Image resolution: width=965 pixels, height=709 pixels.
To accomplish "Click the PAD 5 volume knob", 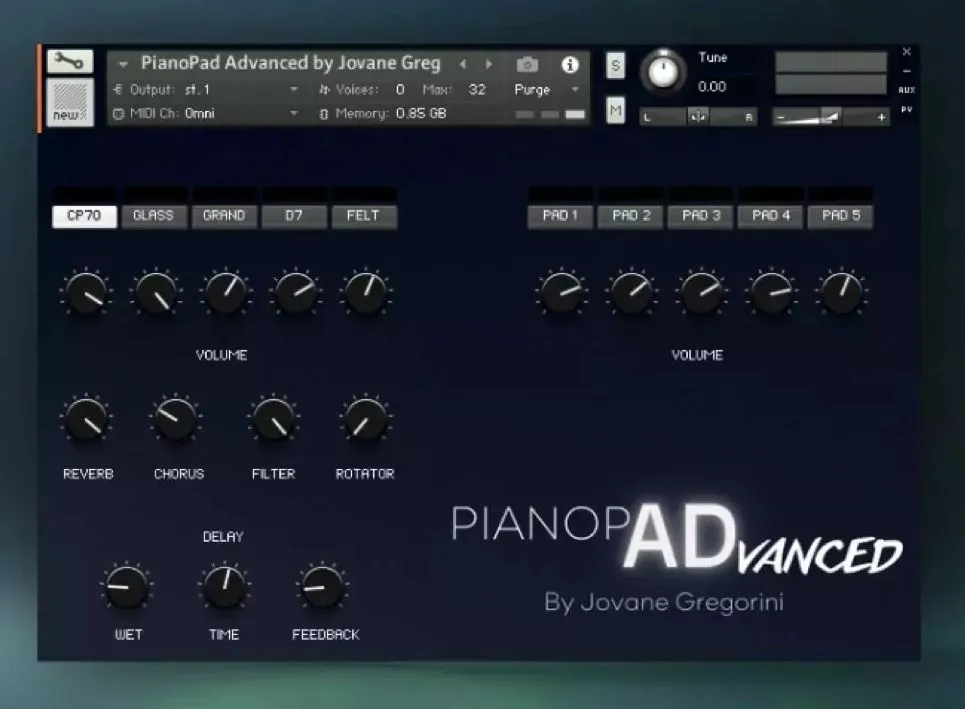I will (841, 293).
